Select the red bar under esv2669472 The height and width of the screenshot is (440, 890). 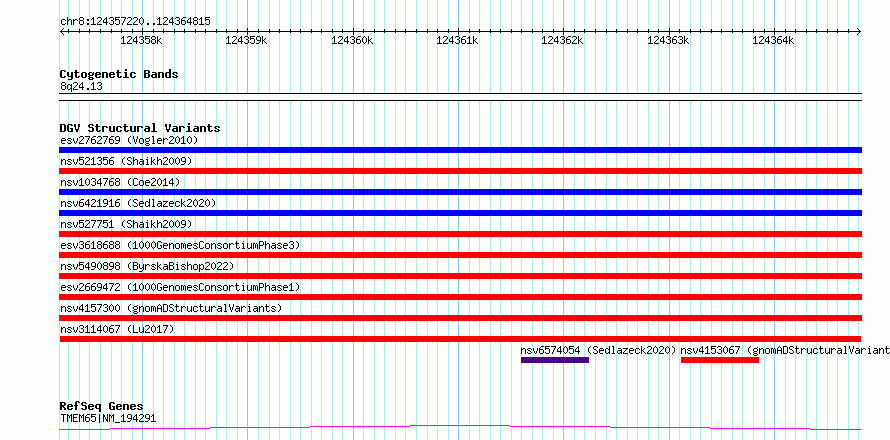[460, 297]
